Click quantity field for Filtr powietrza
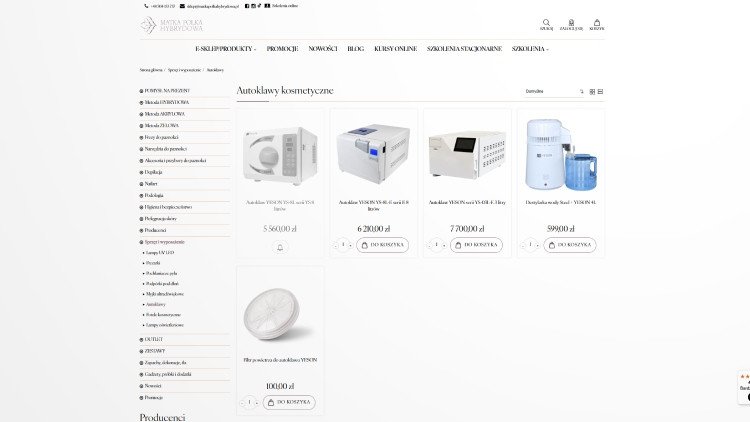The height and width of the screenshot is (422, 750). coord(249,402)
